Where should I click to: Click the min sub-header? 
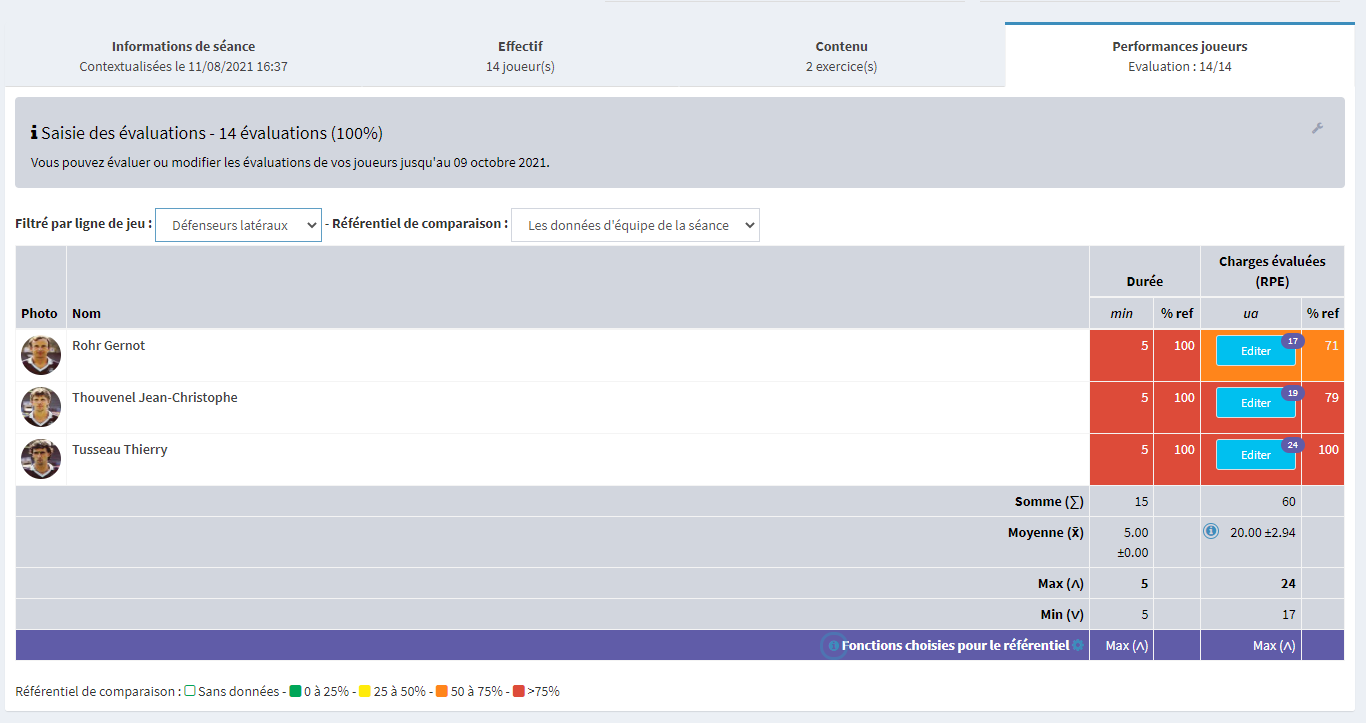[x=1121, y=313]
